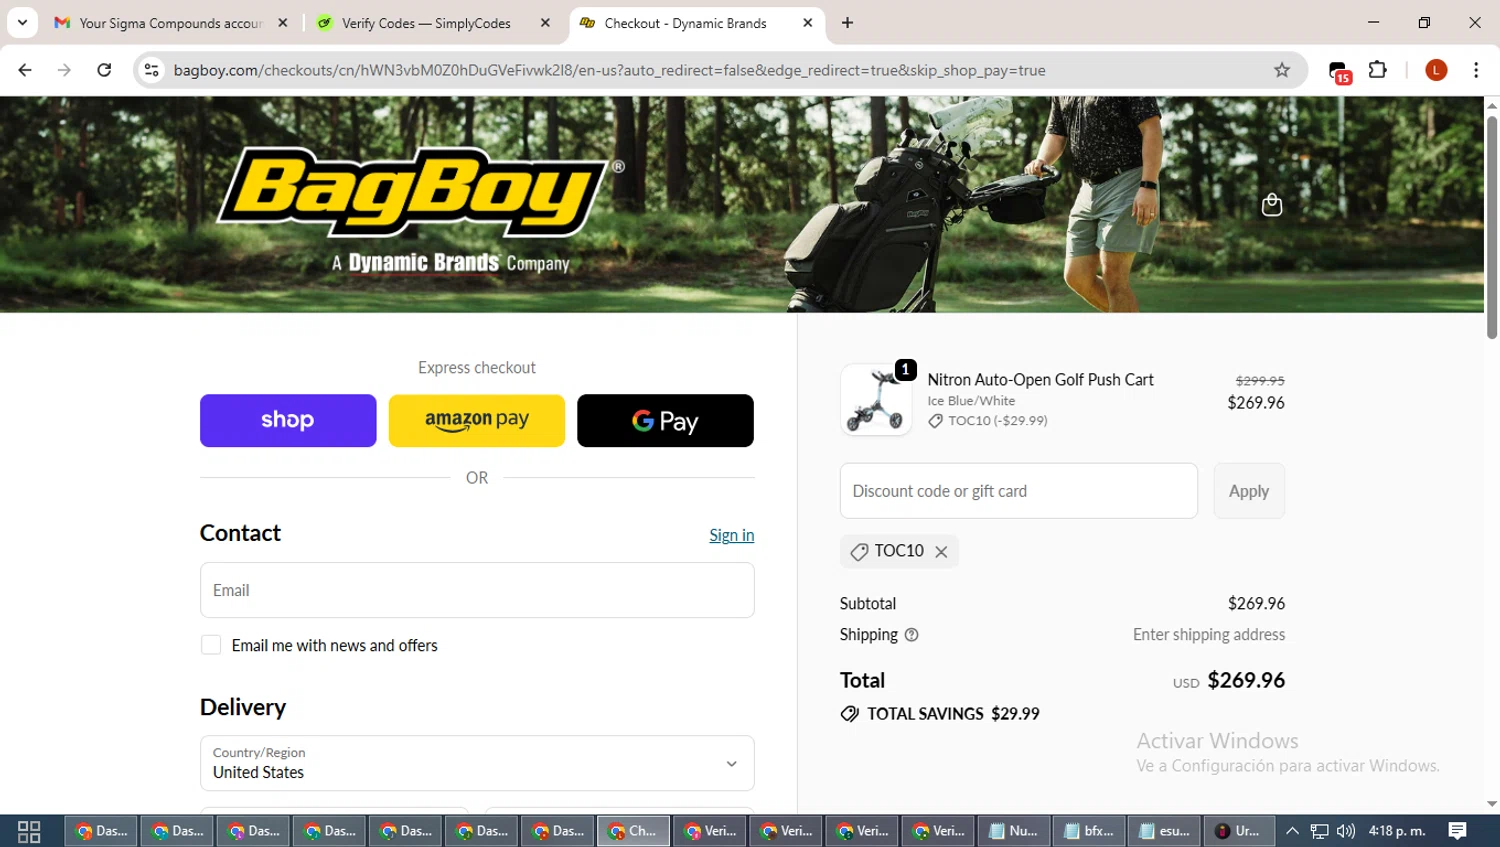Image resolution: width=1500 pixels, height=847 pixels.
Task: Open the tab search dropdown arrow
Action: pyautogui.click(x=22, y=22)
